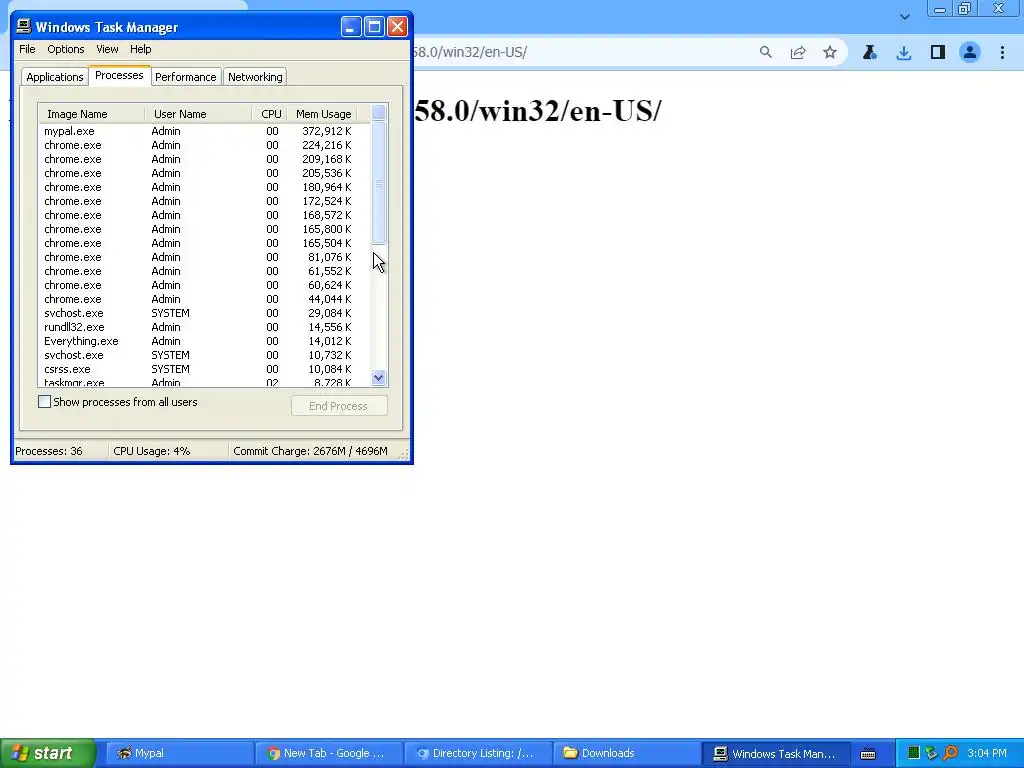Sort by Image Name column header

92,114
